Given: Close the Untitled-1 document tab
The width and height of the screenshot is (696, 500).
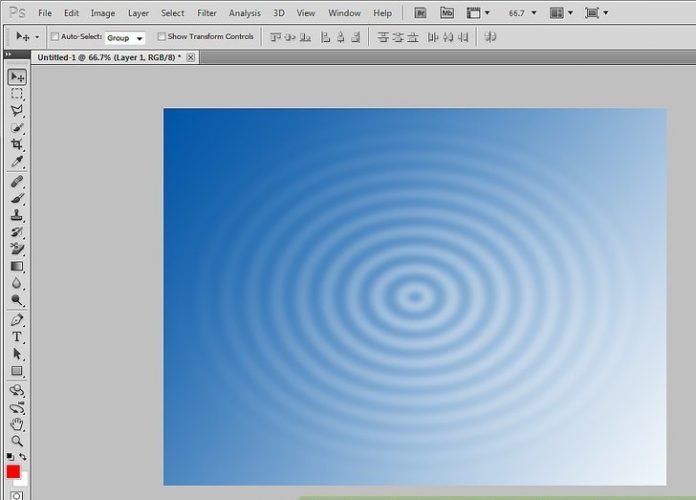Looking at the screenshot, I should (191, 58).
